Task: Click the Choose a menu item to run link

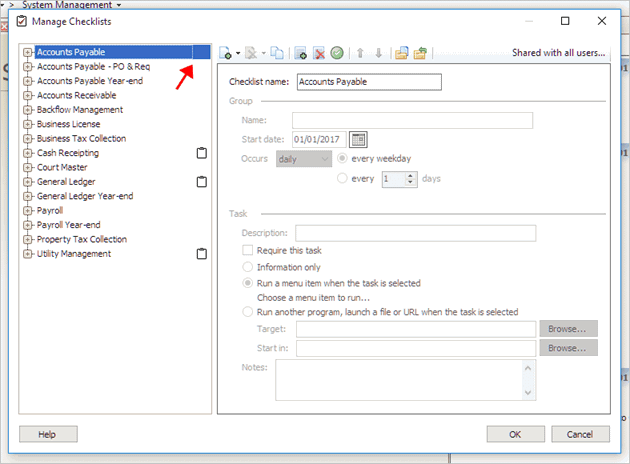Action: (313, 298)
